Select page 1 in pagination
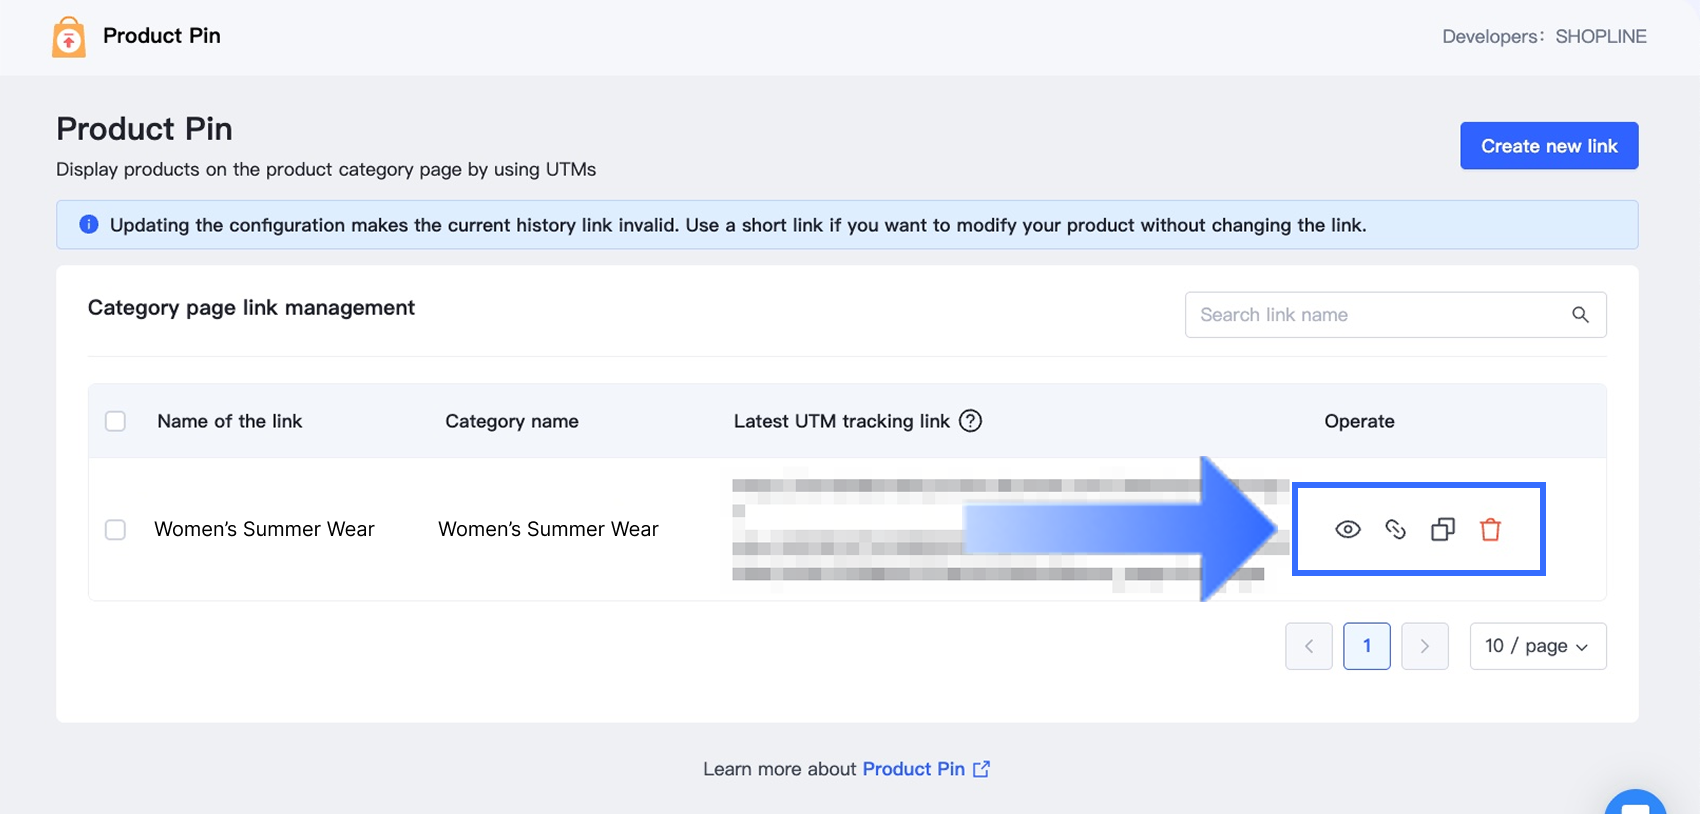1700x814 pixels. point(1366,646)
